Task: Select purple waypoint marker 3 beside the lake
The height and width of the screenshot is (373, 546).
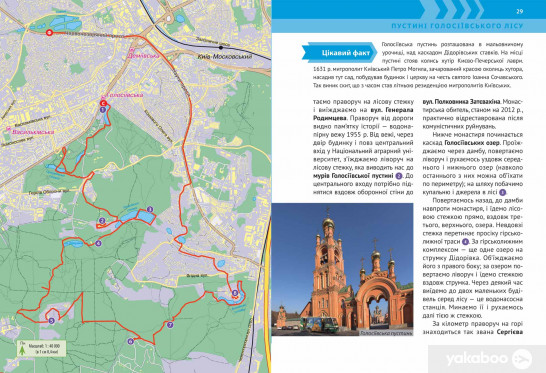Action: point(150,209)
